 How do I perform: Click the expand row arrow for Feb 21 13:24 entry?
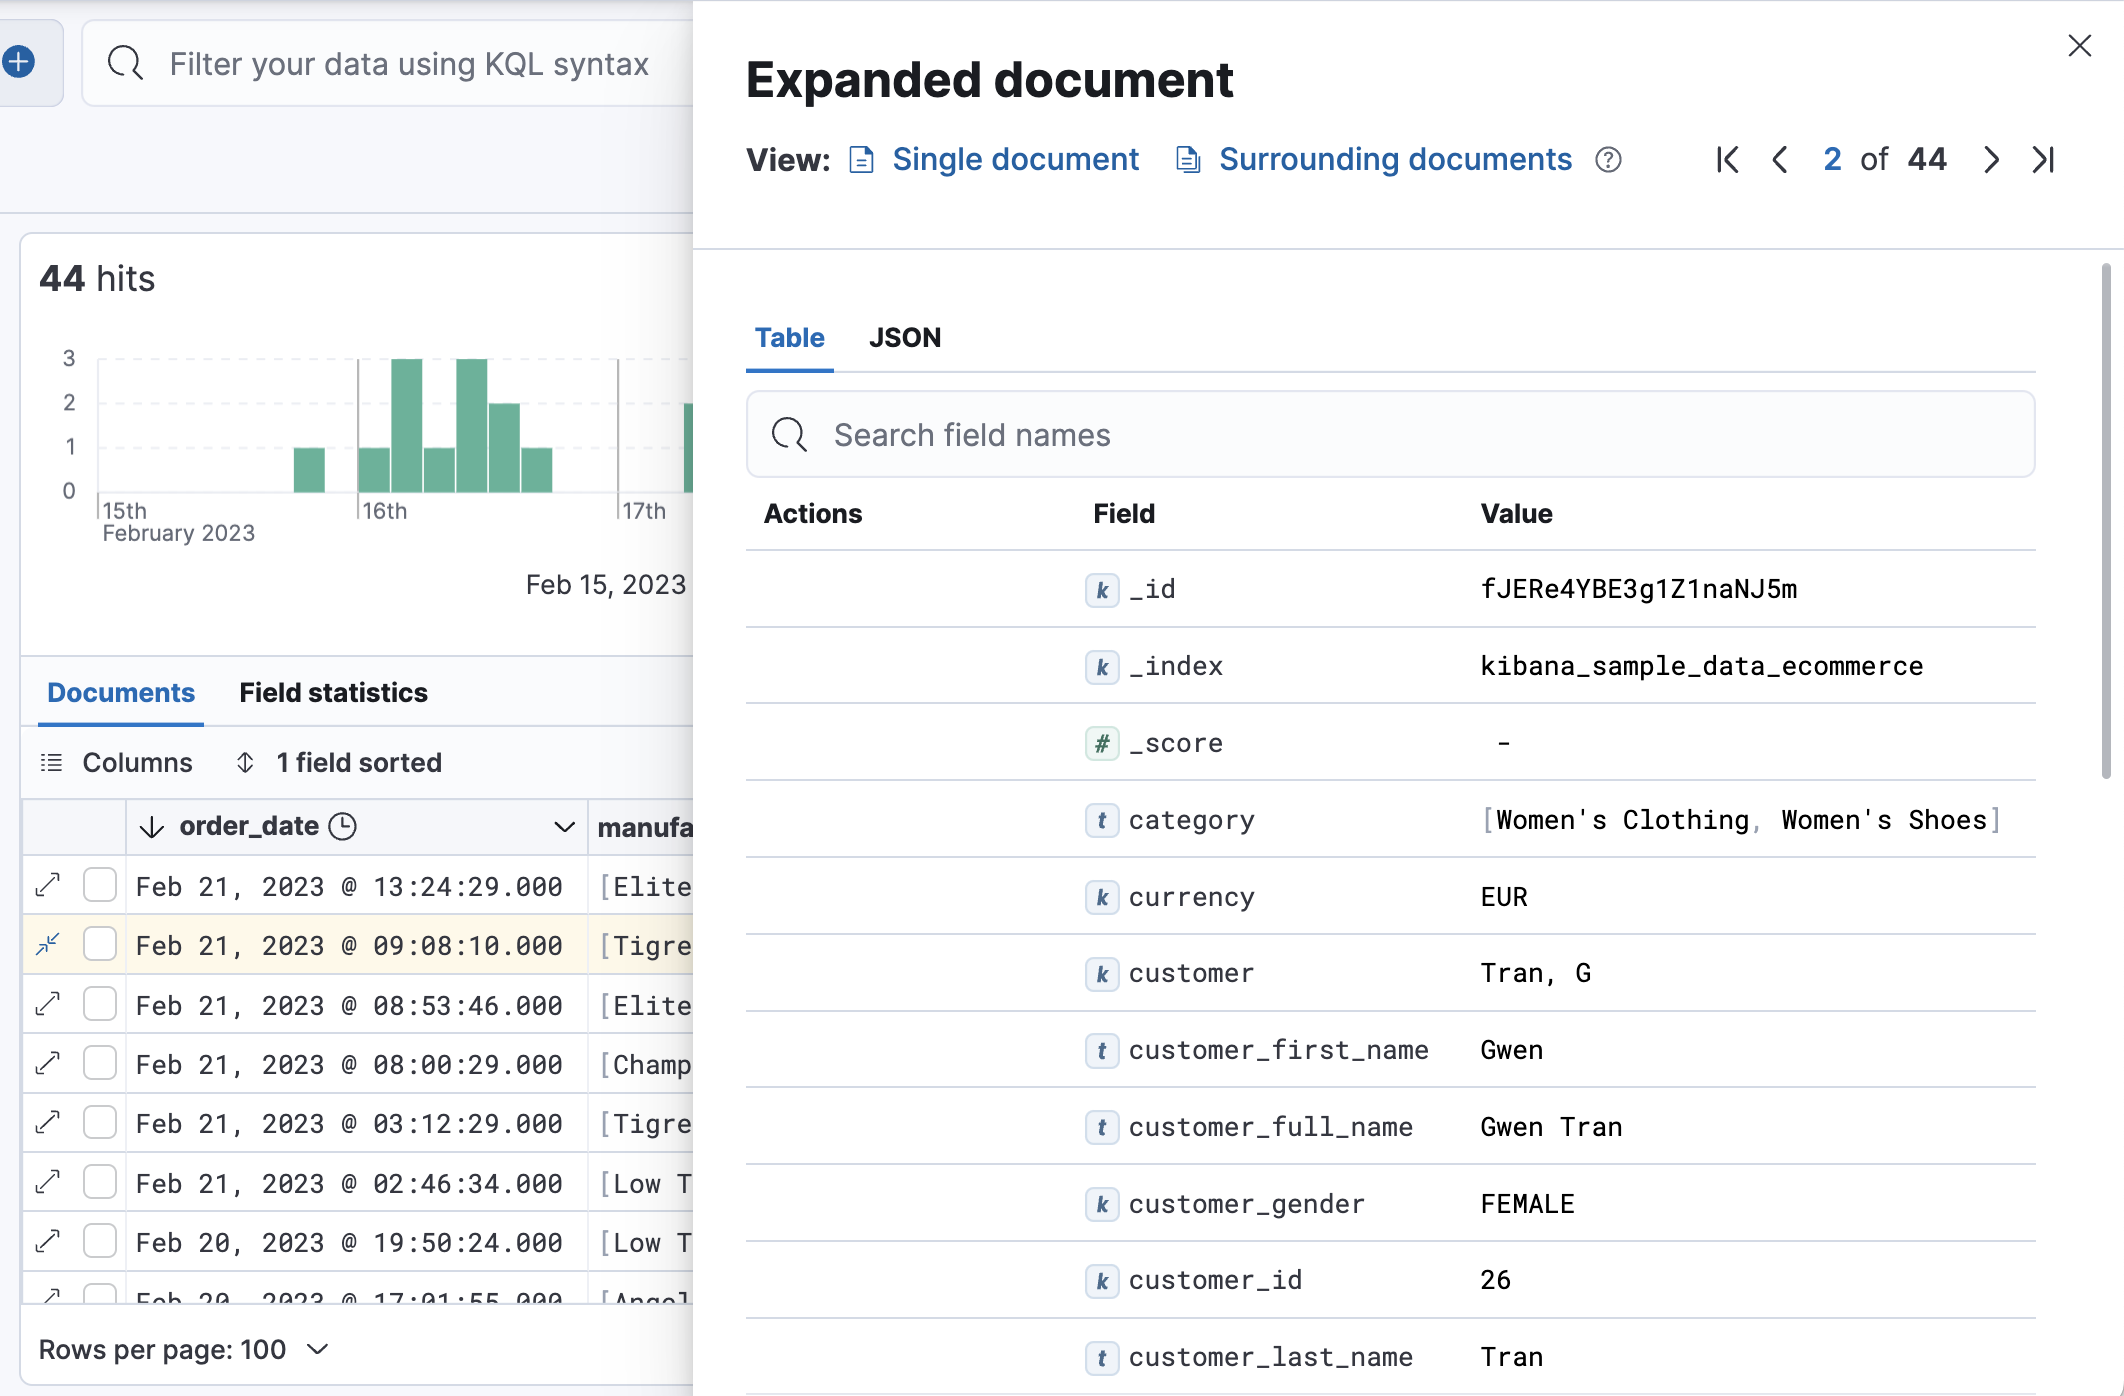pos(47,885)
